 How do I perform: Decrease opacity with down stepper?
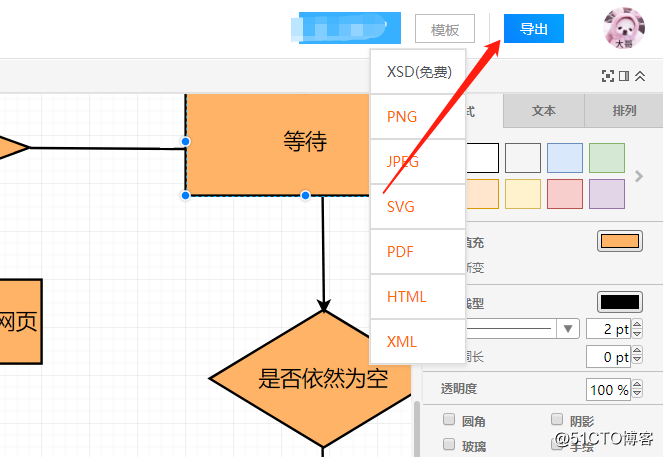tap(637, 394)
